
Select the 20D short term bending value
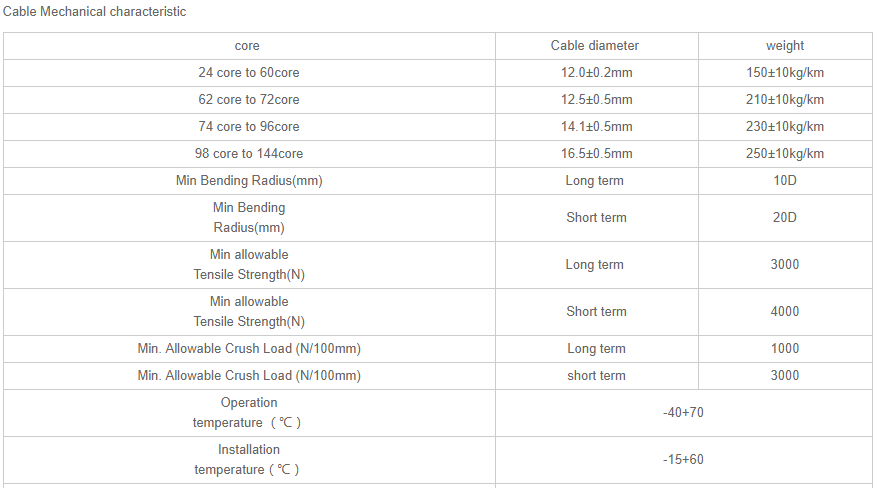[x=785, y=218]
